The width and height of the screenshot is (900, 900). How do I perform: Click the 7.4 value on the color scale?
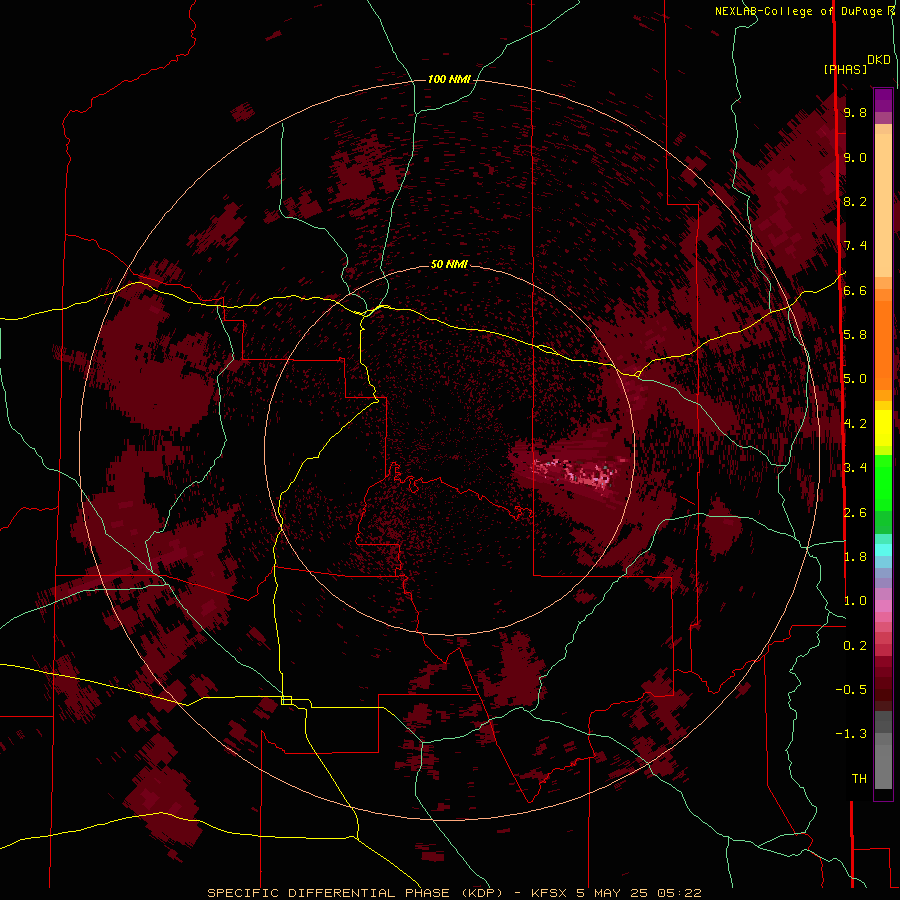click(x=855, y=246)
